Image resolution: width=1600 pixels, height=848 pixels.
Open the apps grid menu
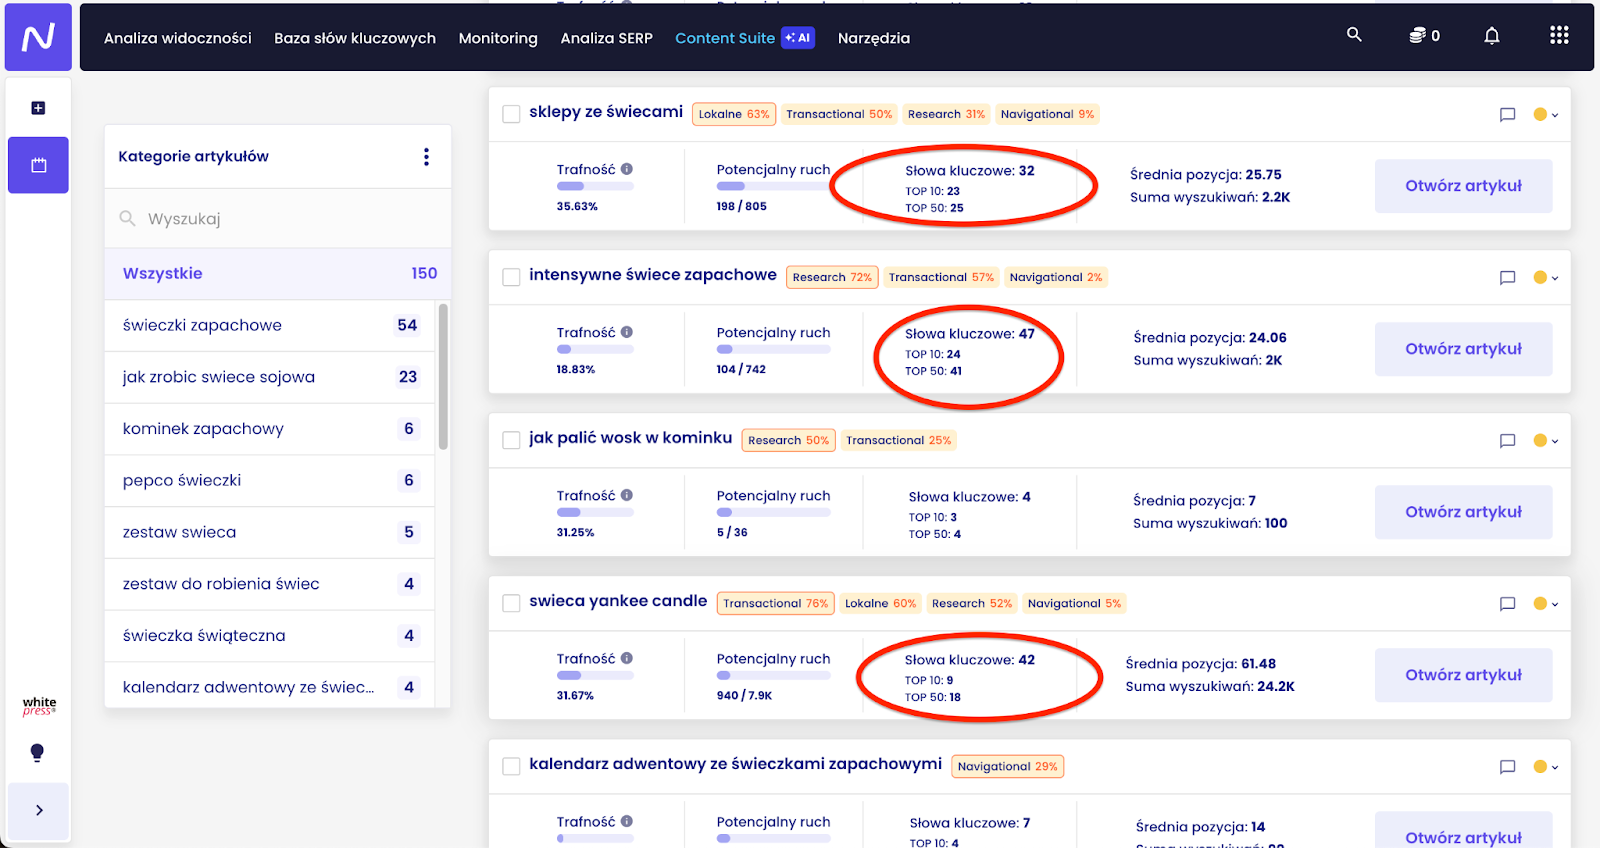[x=1558, y=36]
